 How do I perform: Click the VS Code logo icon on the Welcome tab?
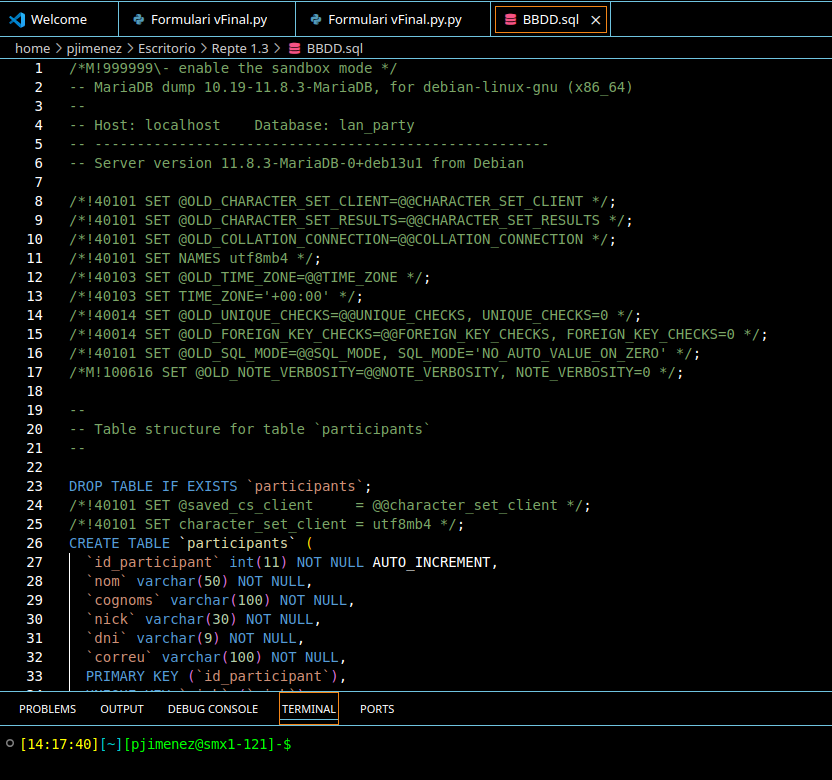click(x=17, y=19)
